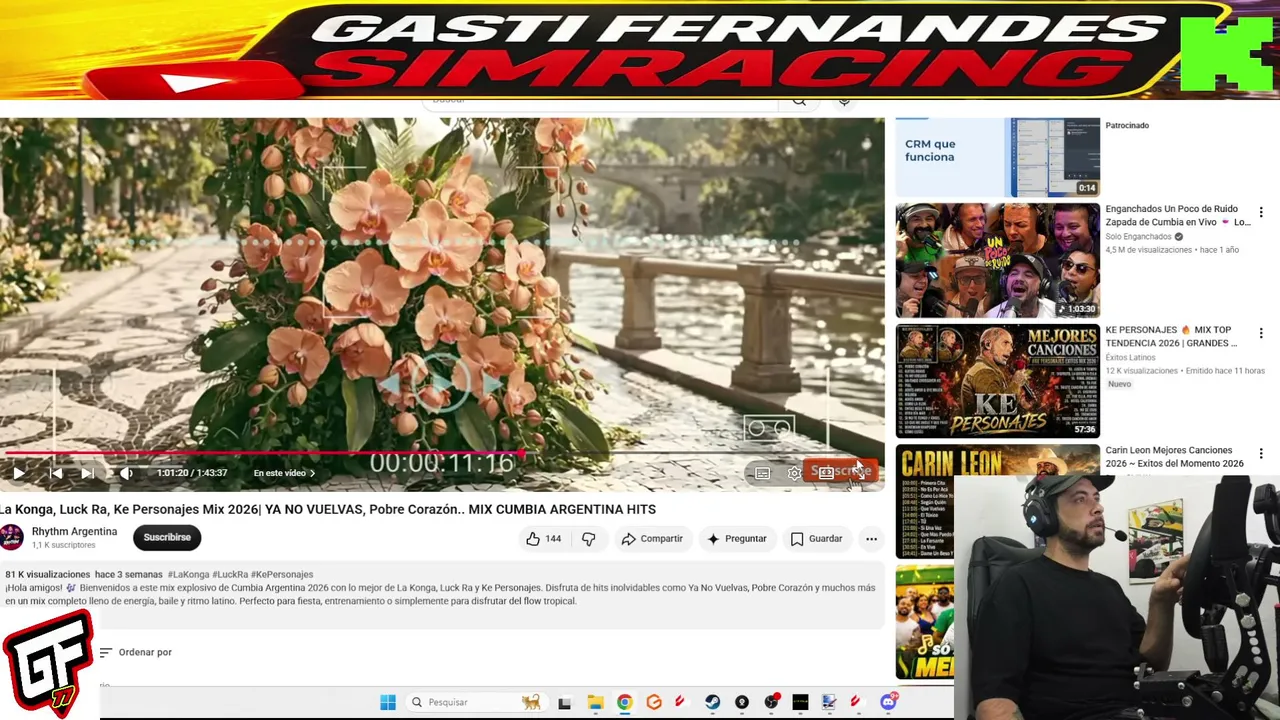
Task: Open the 'KE PERSONAJES MIX TOP TENDENCIA 2026' title
Action: click(x=1171, y=337)
